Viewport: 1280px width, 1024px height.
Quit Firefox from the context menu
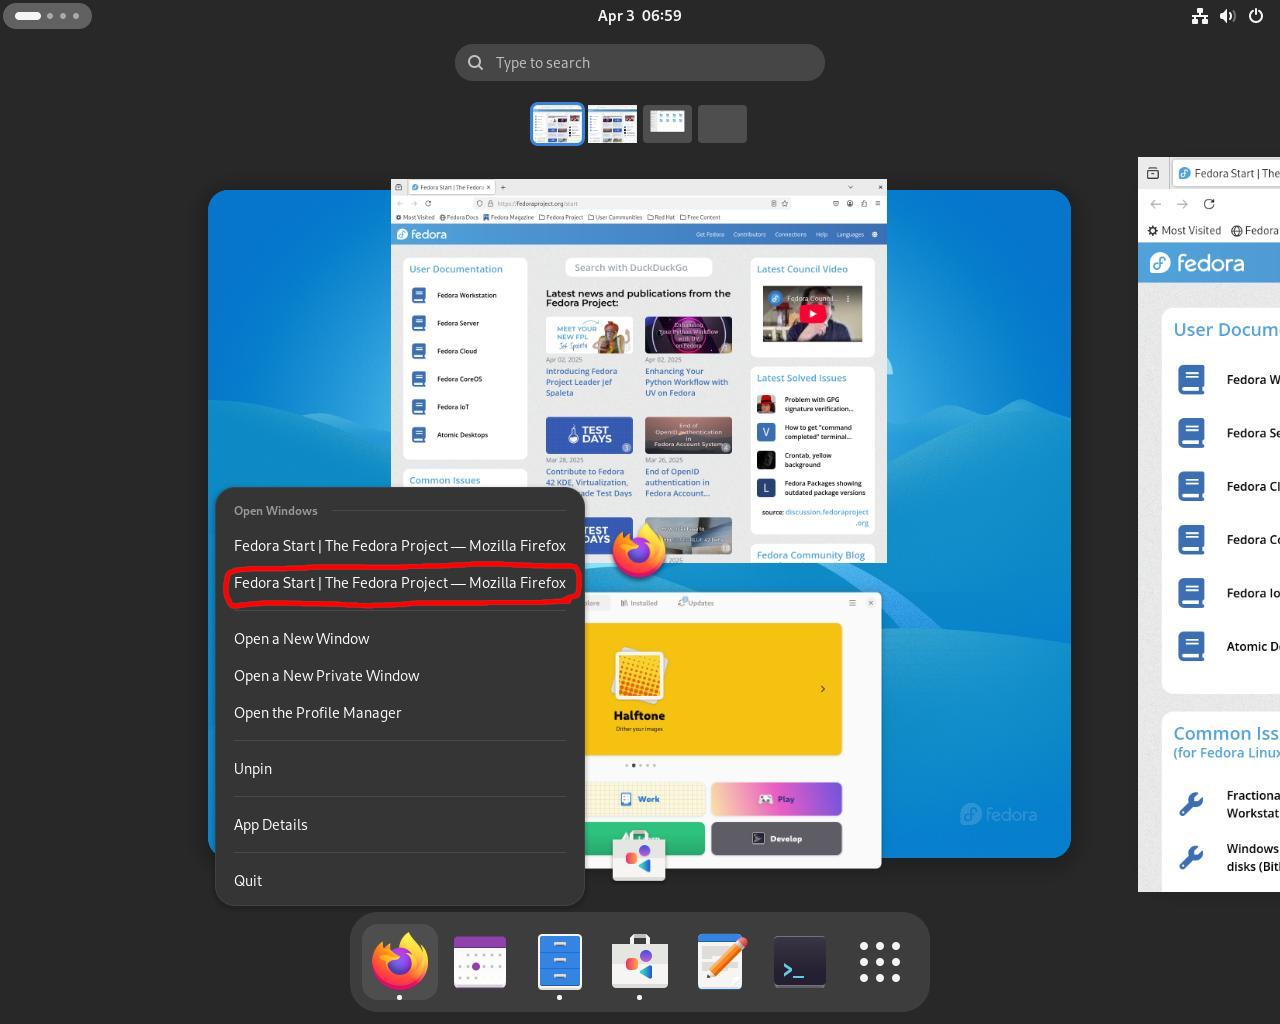point(400,881)
